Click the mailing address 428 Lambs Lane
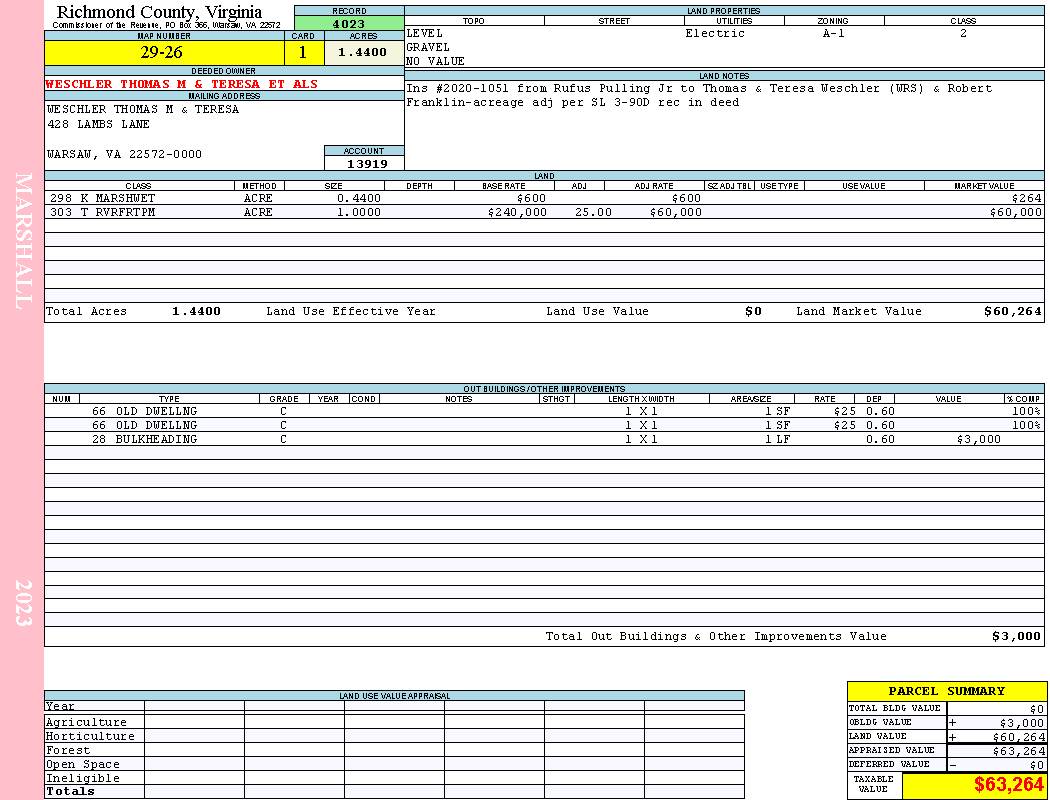 tap(98, 125)
